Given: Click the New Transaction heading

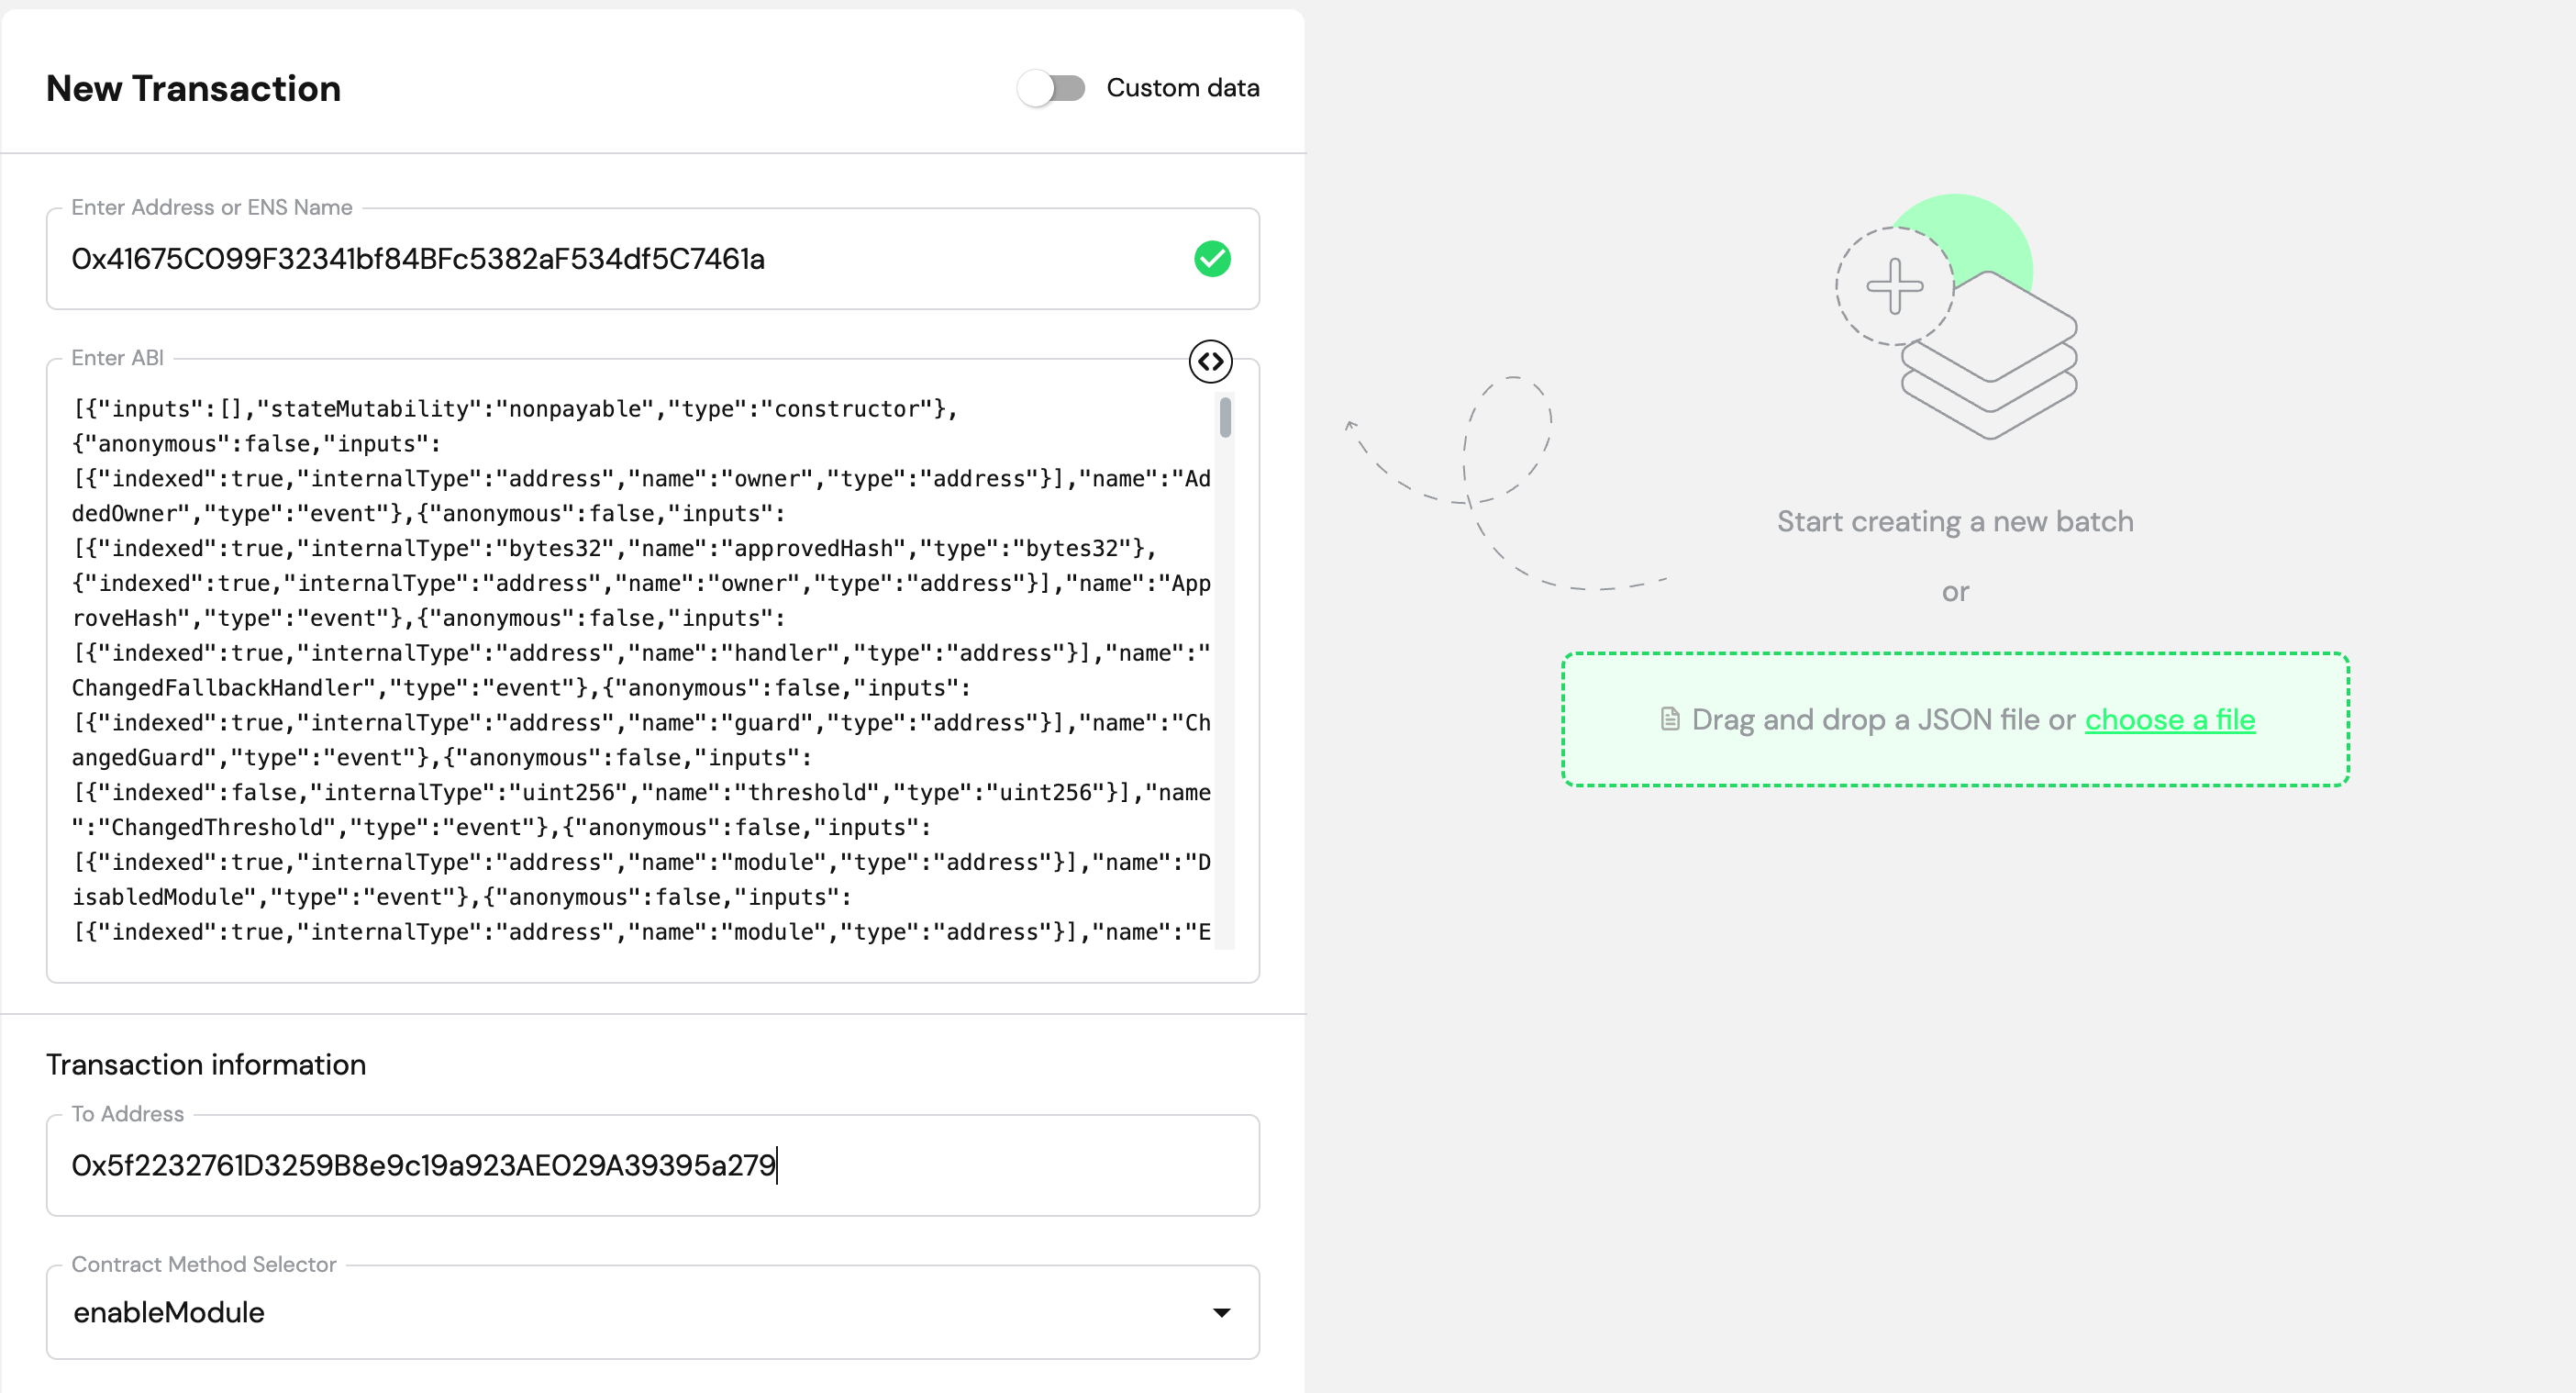Looking at the screenshot, I should [x=194, y=89].
